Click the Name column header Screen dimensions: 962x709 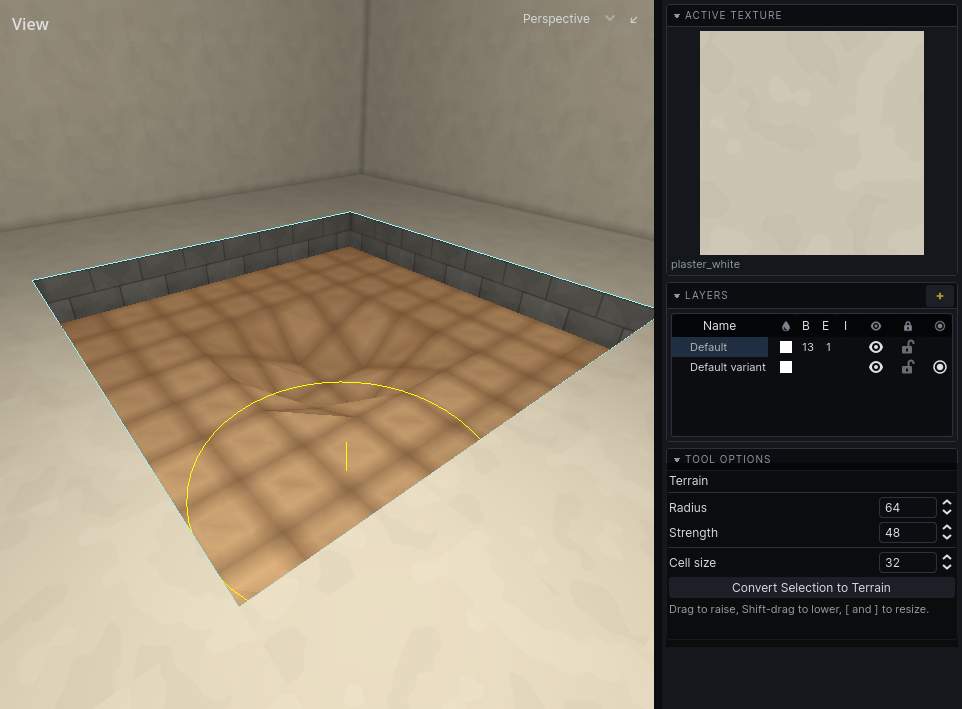pos(719,326)
